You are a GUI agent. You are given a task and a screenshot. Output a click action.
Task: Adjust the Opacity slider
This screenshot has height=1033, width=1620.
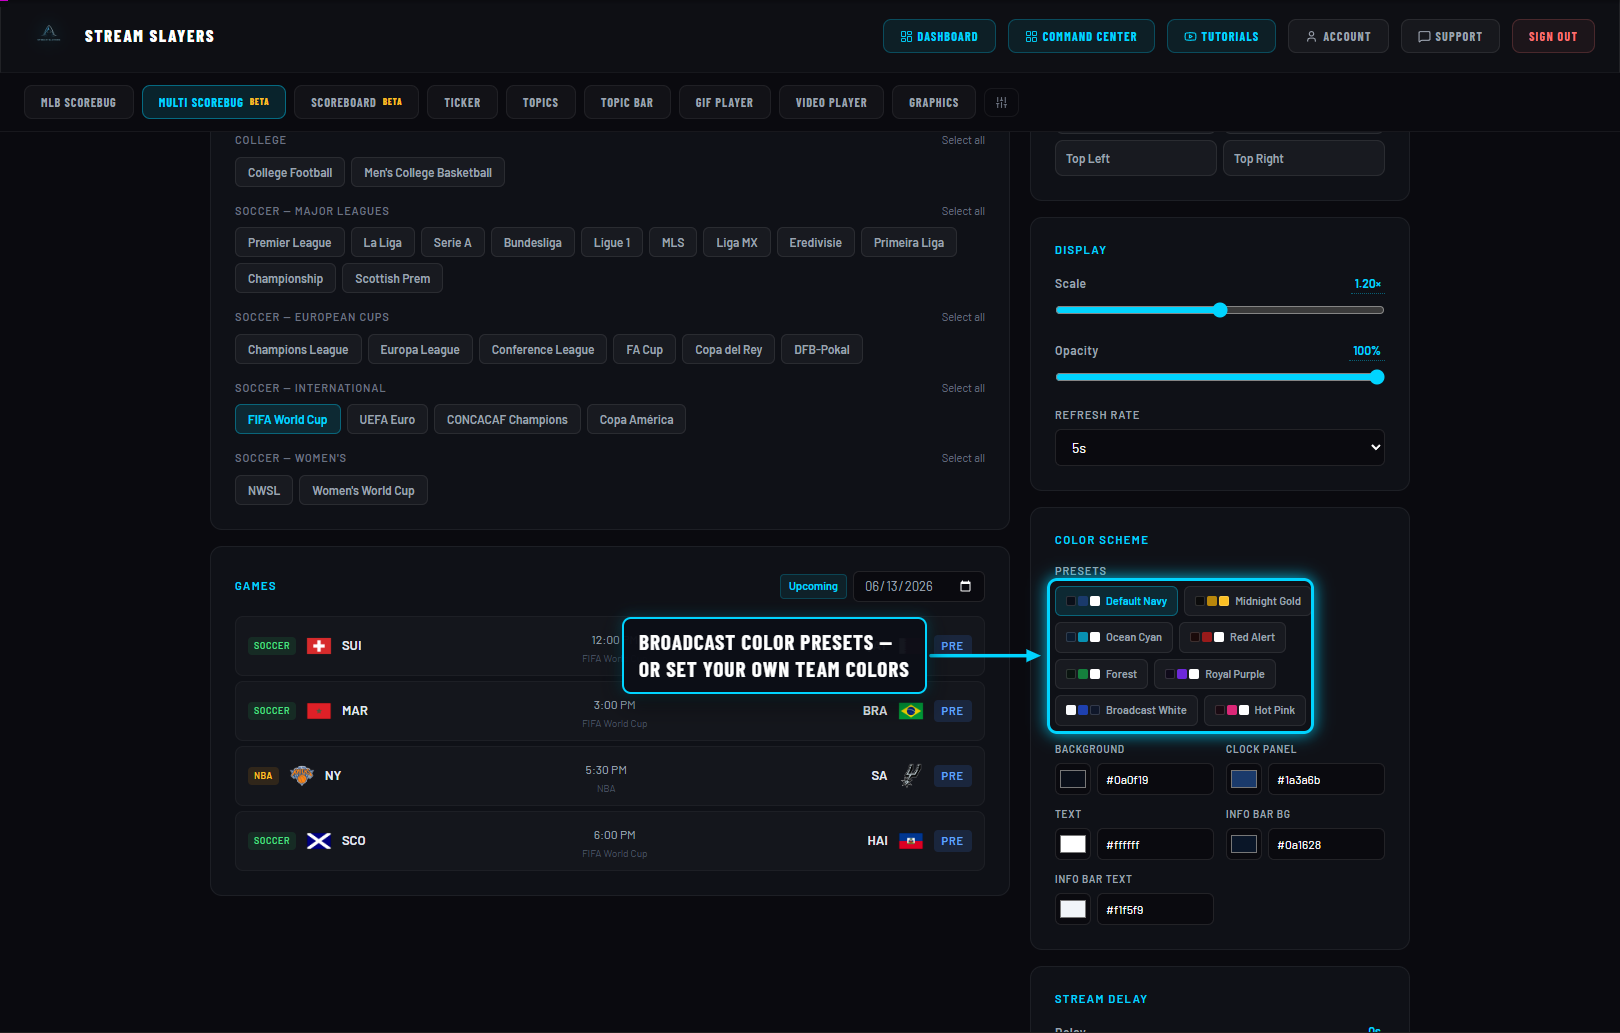coord(1220,377)
